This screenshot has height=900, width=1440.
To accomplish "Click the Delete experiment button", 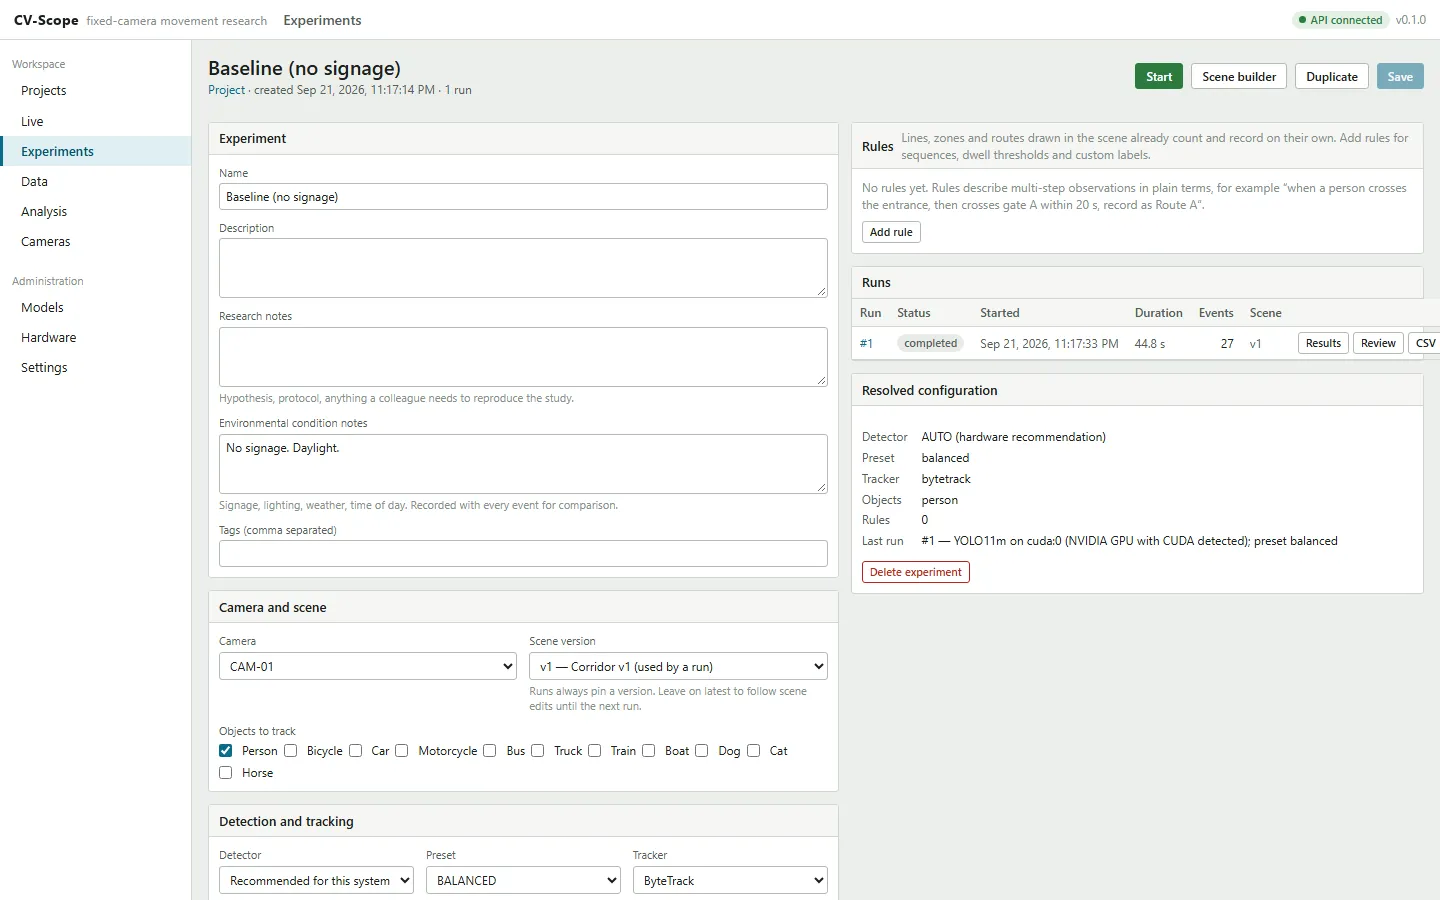I will click(916, 572).
